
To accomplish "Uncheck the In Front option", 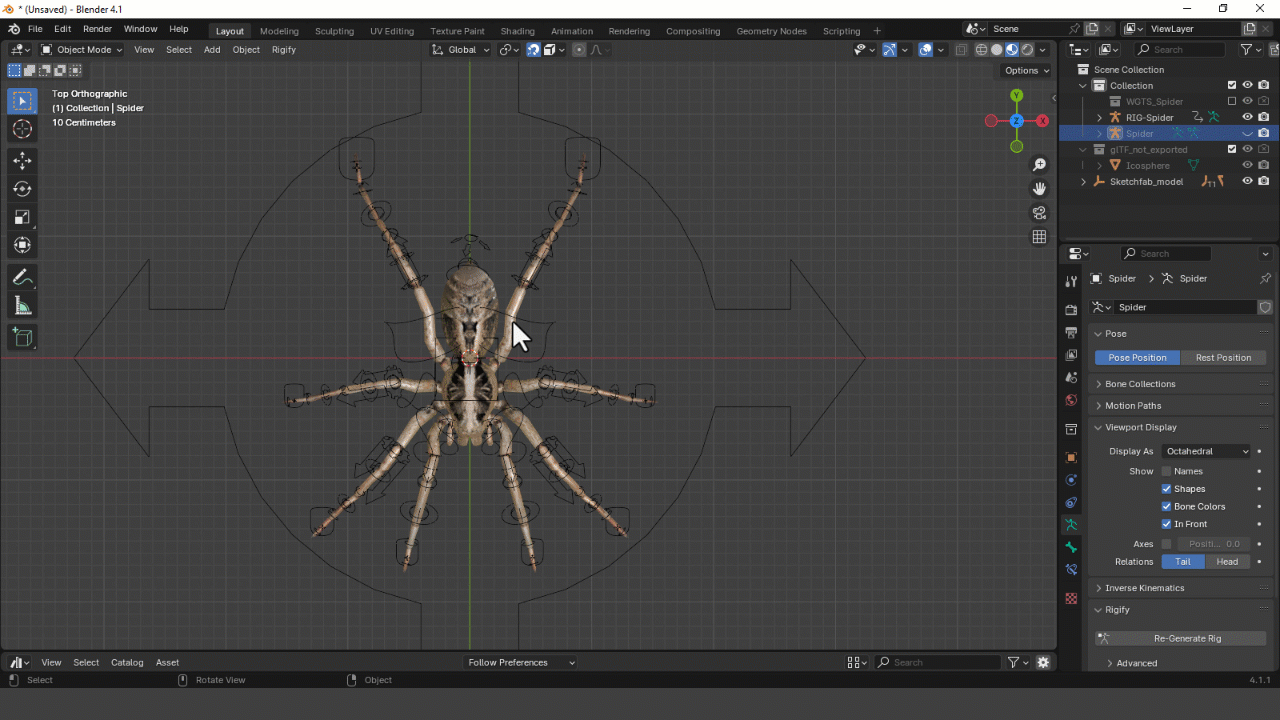I will coord(1166,524).
